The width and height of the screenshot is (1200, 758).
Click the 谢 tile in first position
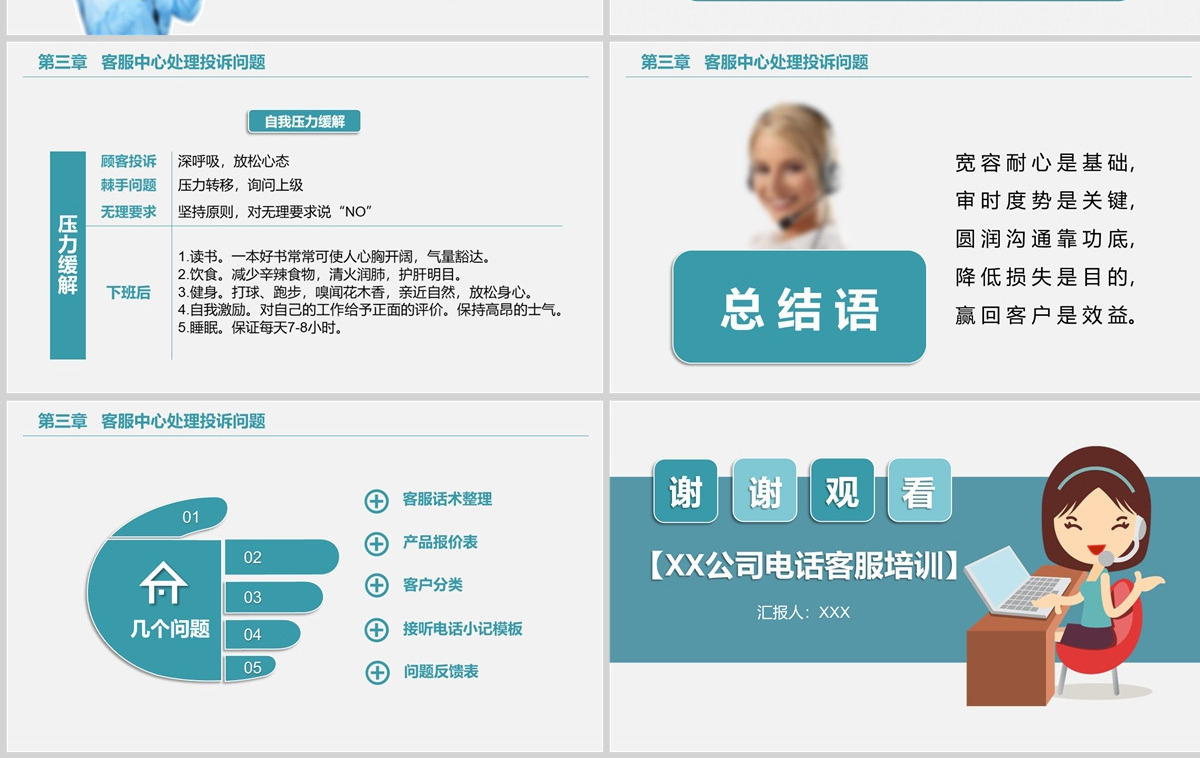tap(686, 490)
